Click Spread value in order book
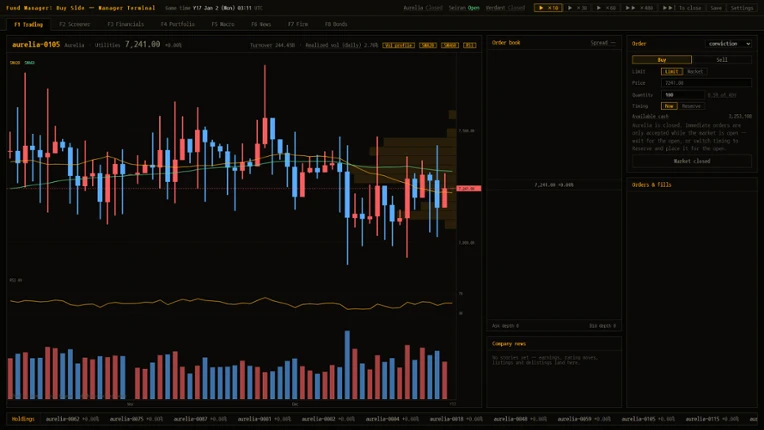This screenshot has width=764, height=430. point(603,43)
